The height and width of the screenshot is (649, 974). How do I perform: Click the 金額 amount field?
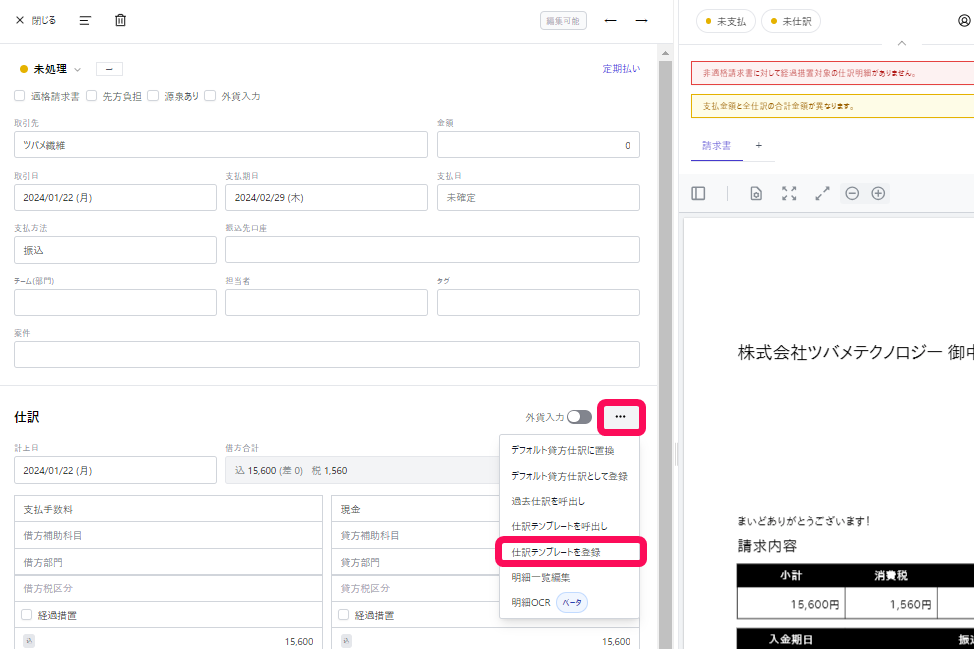pyautogui.click(x=538, y=145)
